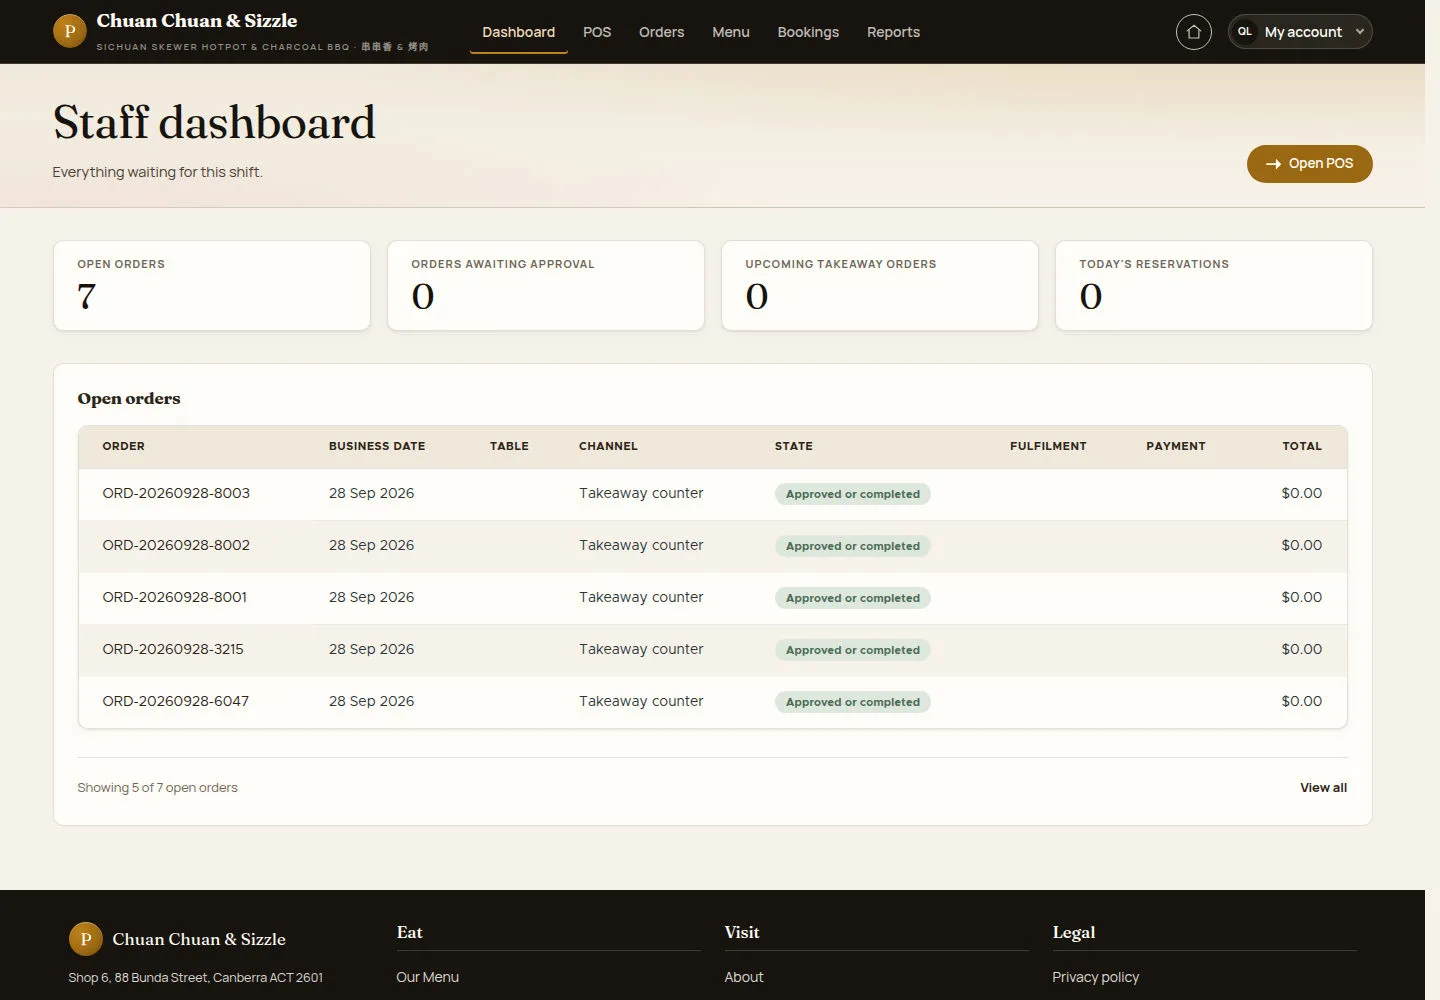The height and width of the screenshot is (1000, 1440).
Task: Click the Showing 5 of 7 open orders text
Action: pyautogui.click(x=157, y=788)
